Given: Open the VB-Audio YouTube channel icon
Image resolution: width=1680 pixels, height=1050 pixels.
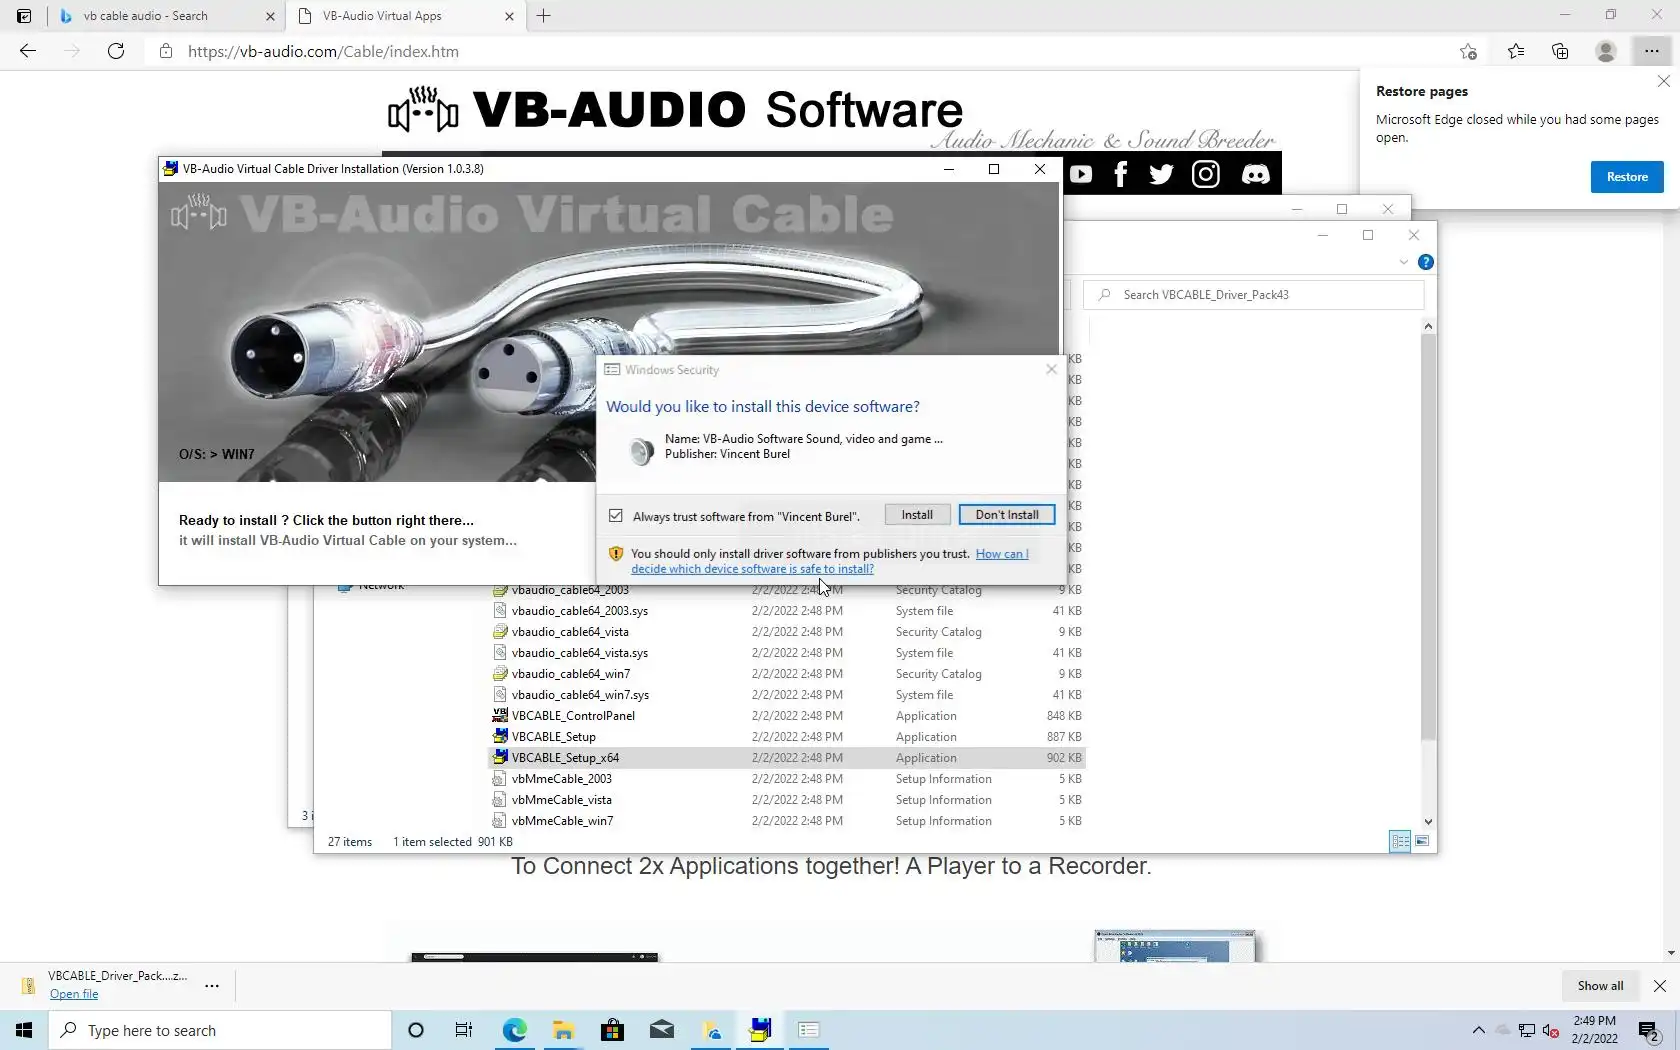Looking at the screenshot, I should pyautogui.click(x=1081, y=174).
